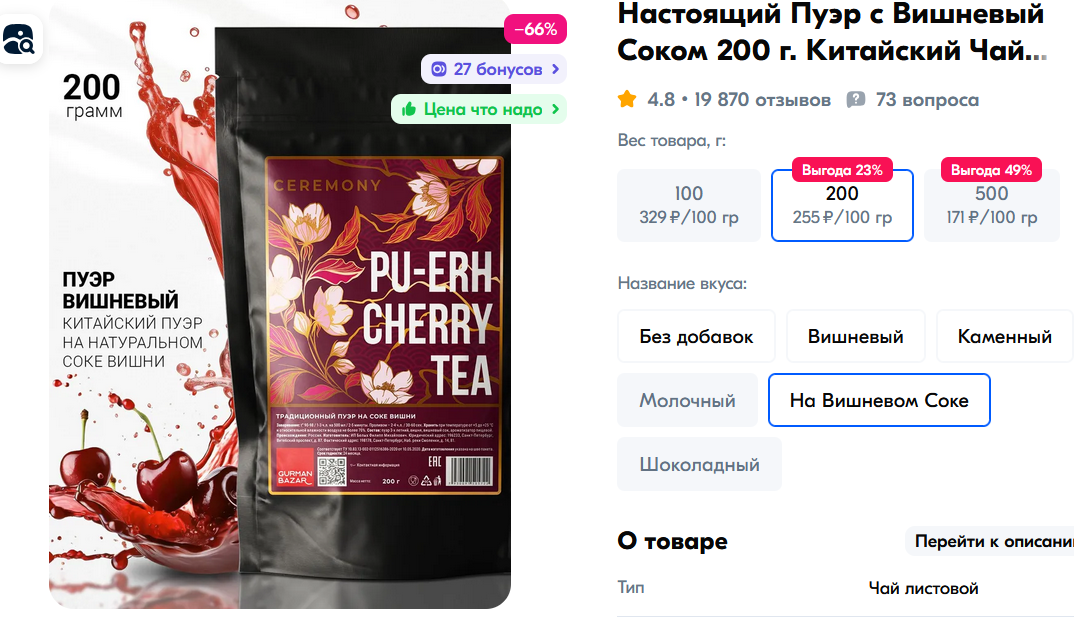1074x623 pixels.
Task: Select the 100 g weight option
Action: tap(688, 205)
